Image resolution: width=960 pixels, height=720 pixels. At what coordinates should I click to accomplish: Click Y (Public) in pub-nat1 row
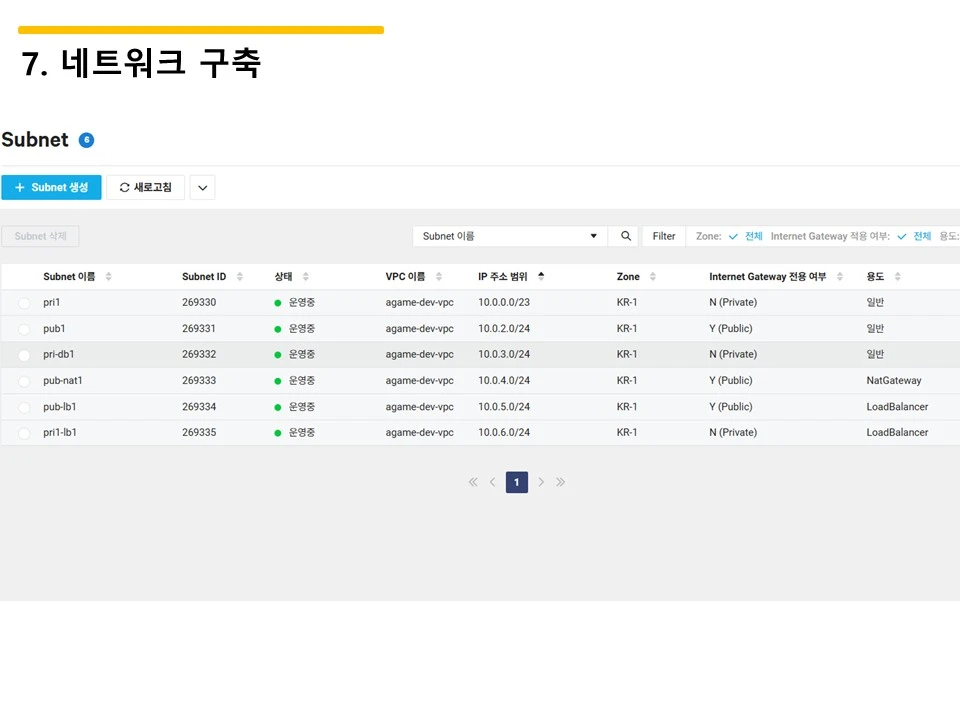coord(730,381)
